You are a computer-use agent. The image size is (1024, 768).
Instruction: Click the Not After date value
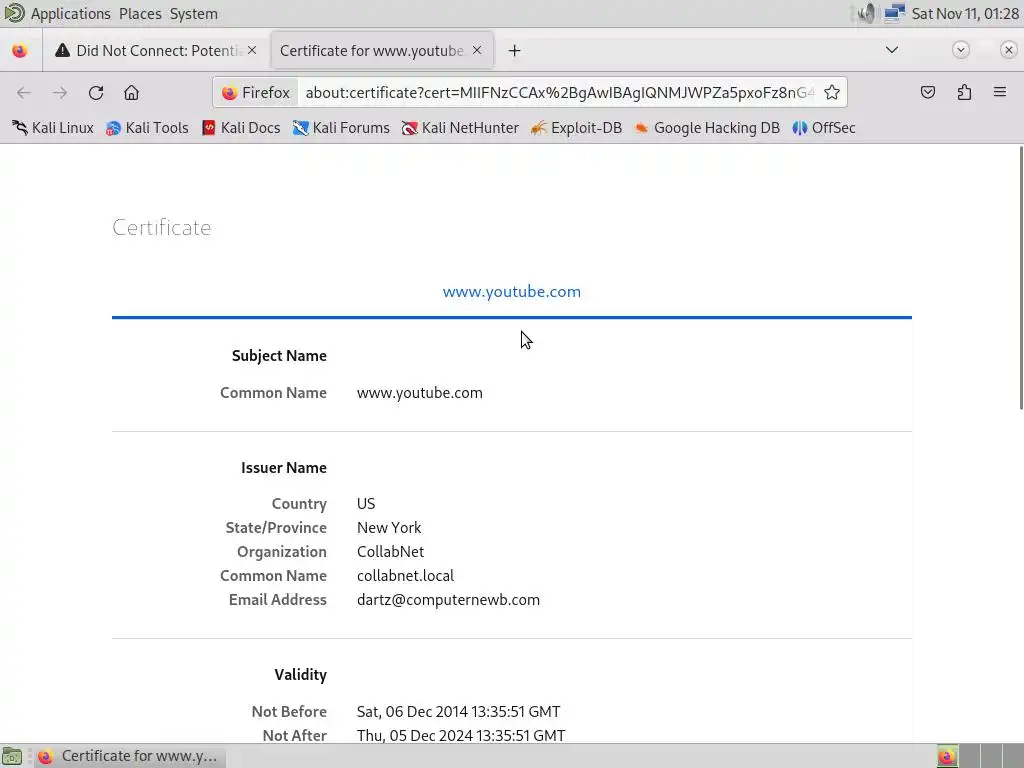(x=461, y=736)
